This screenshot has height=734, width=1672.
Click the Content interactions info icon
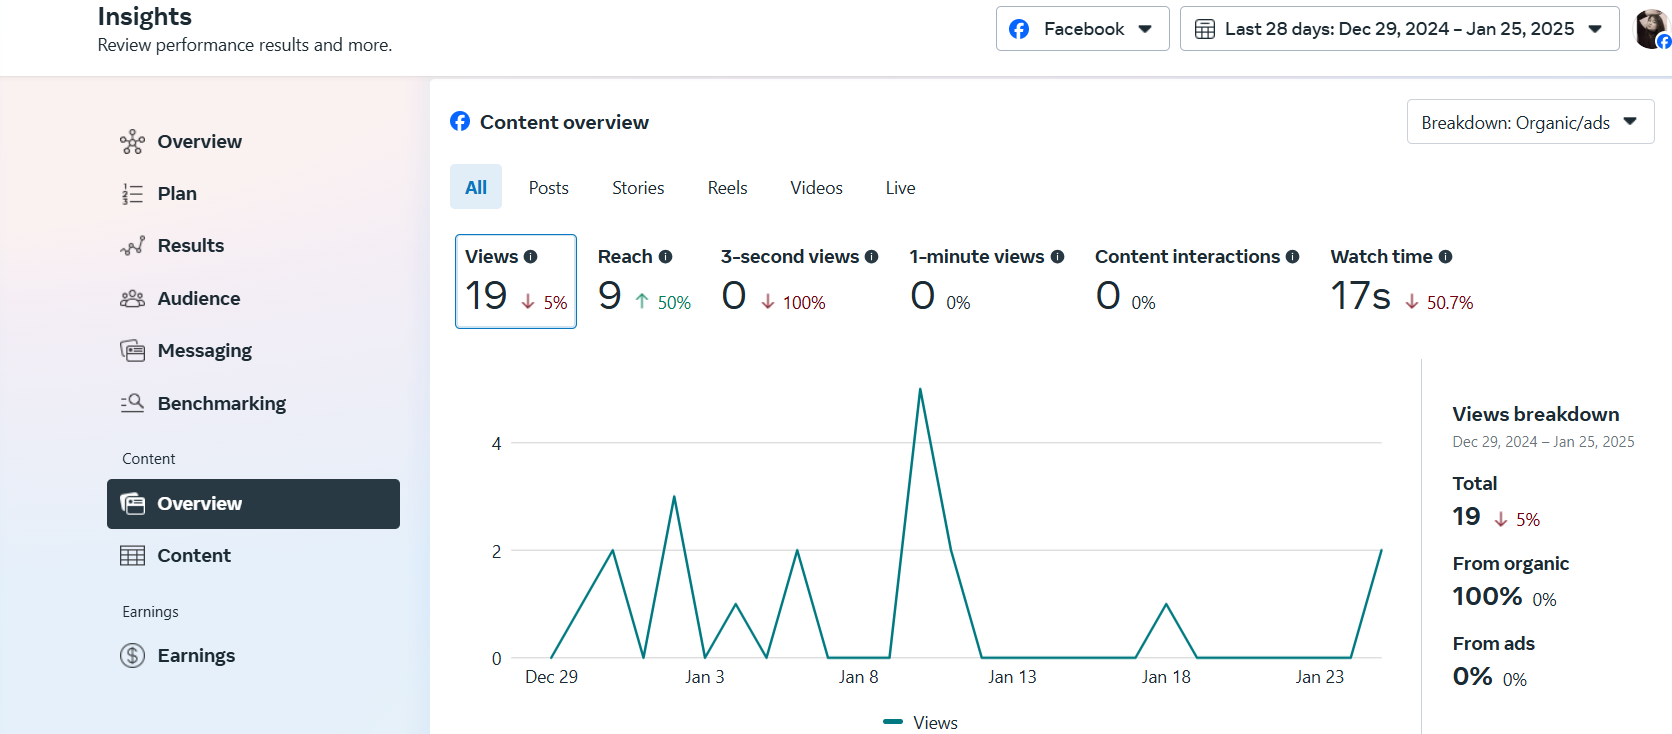point(1293,257)
